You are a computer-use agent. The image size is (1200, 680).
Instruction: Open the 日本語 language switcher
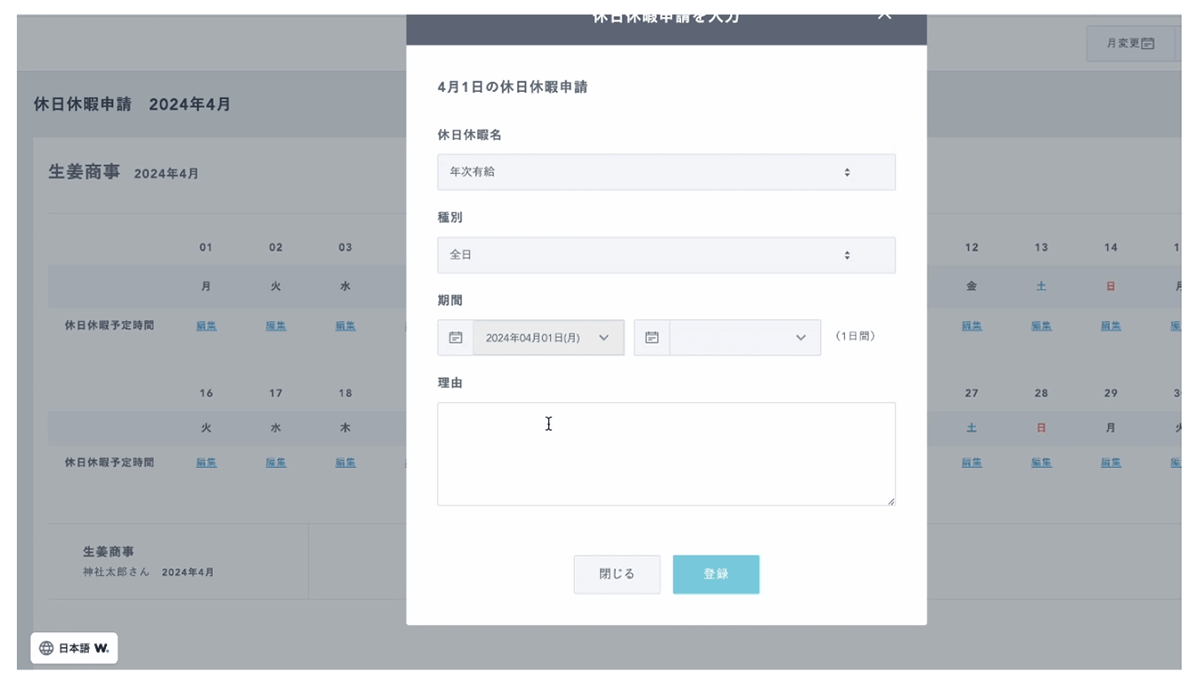tap(74, 648)
